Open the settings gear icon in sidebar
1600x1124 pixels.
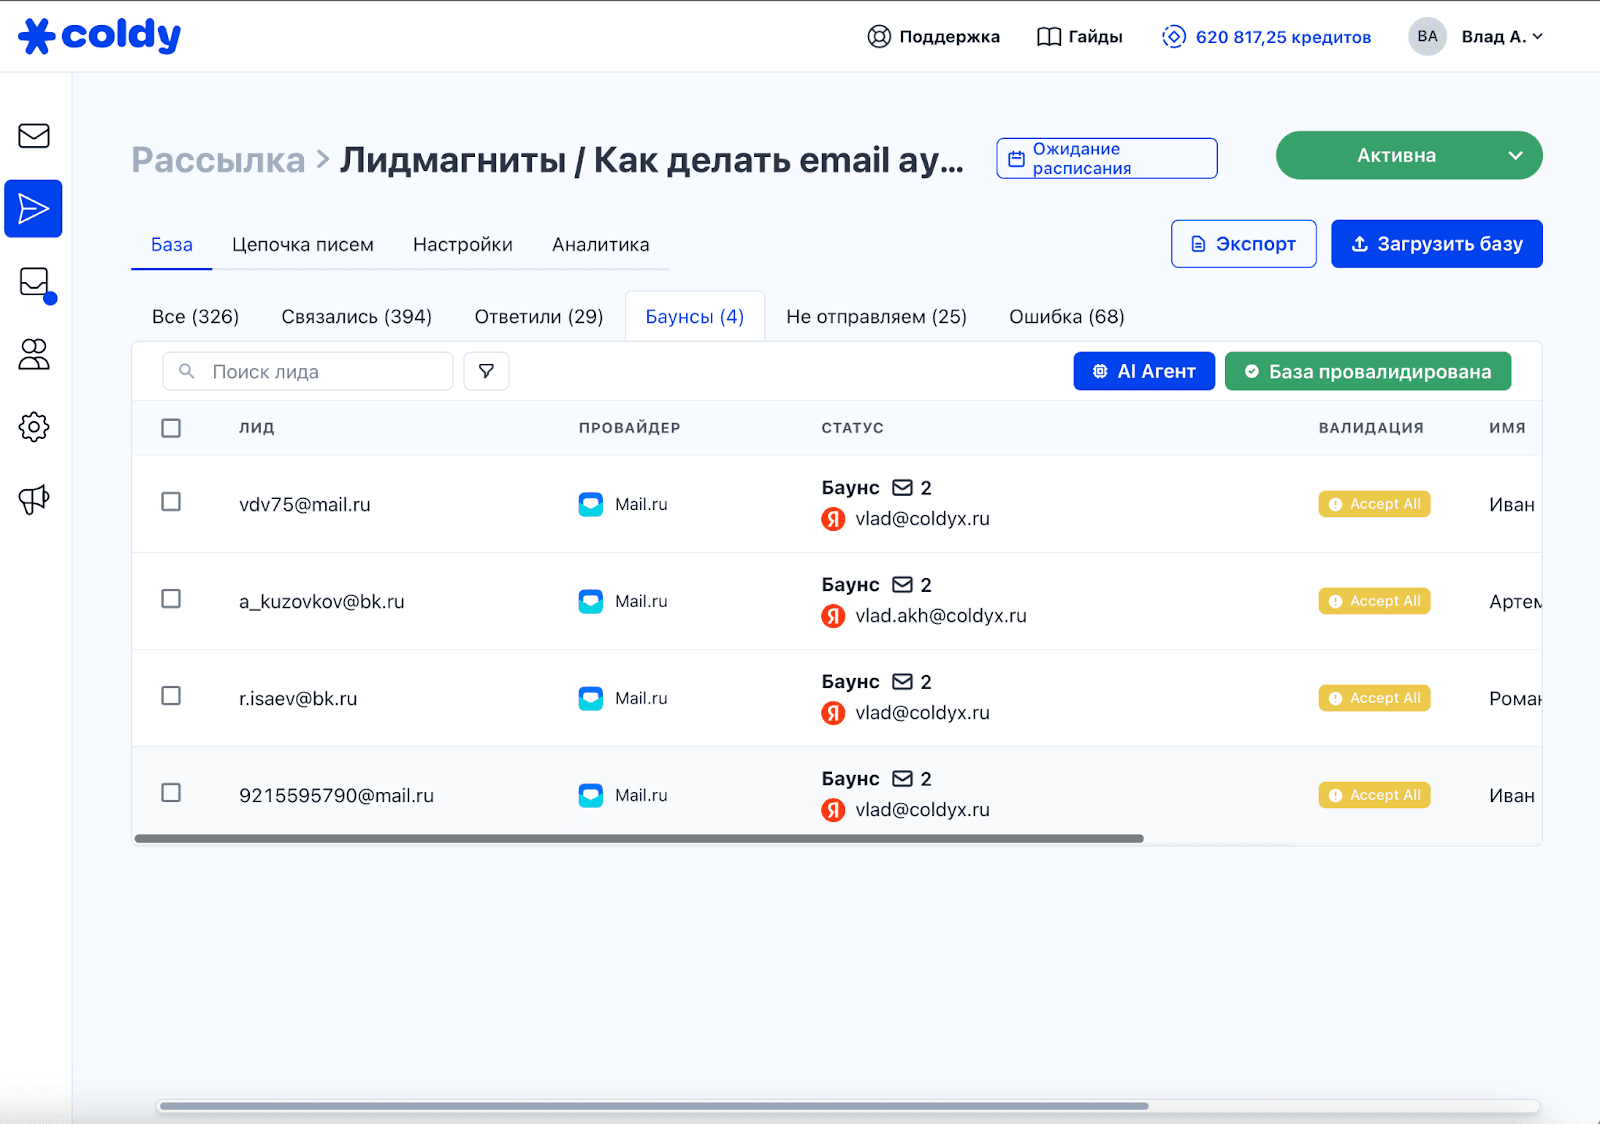(x=34, y=427)
